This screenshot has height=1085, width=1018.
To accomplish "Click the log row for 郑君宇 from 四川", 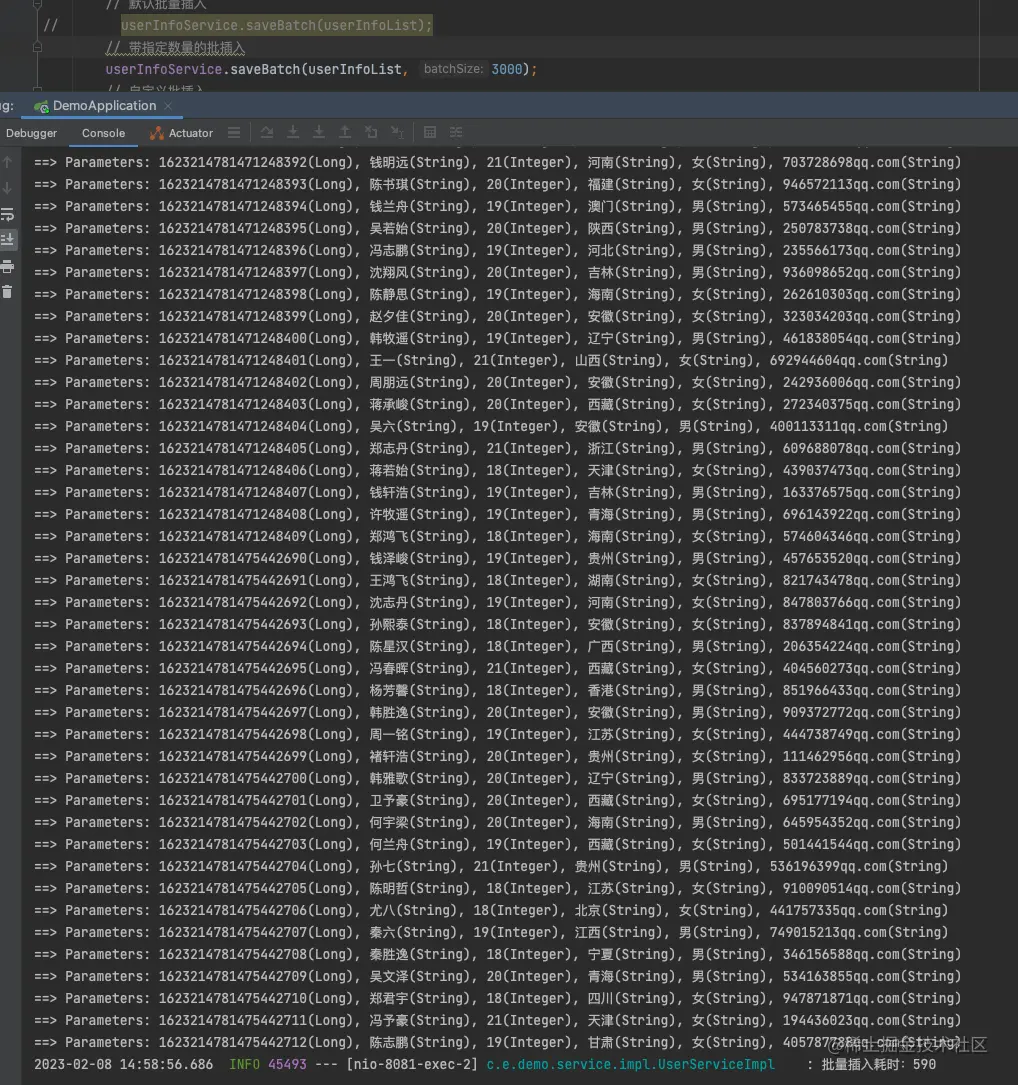I will pyautogui.click(x=498, y=999).
